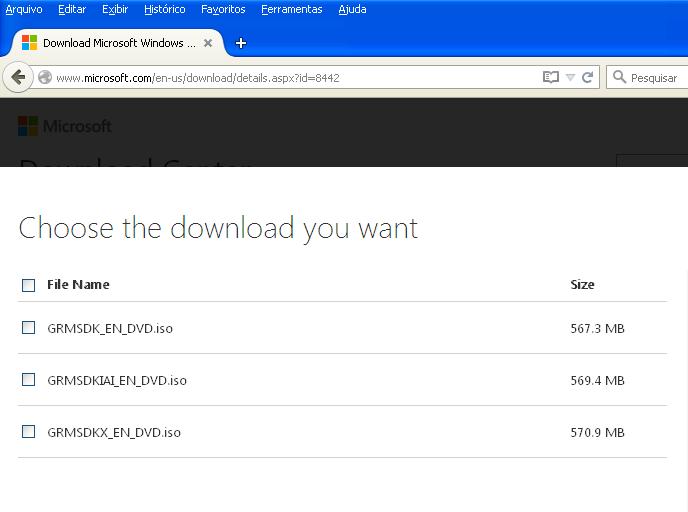Select the Download Microsoft Windows tab

117,43
